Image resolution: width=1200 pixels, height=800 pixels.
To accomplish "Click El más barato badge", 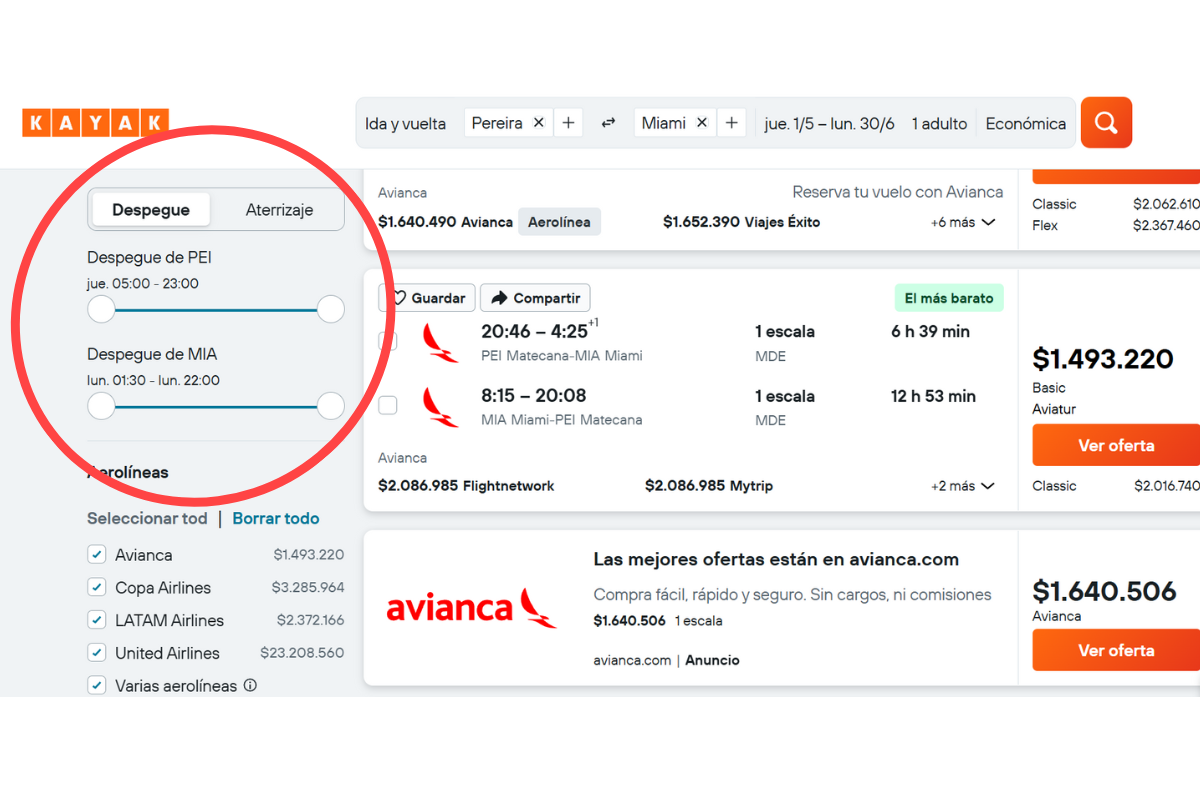I will (949, 298).
